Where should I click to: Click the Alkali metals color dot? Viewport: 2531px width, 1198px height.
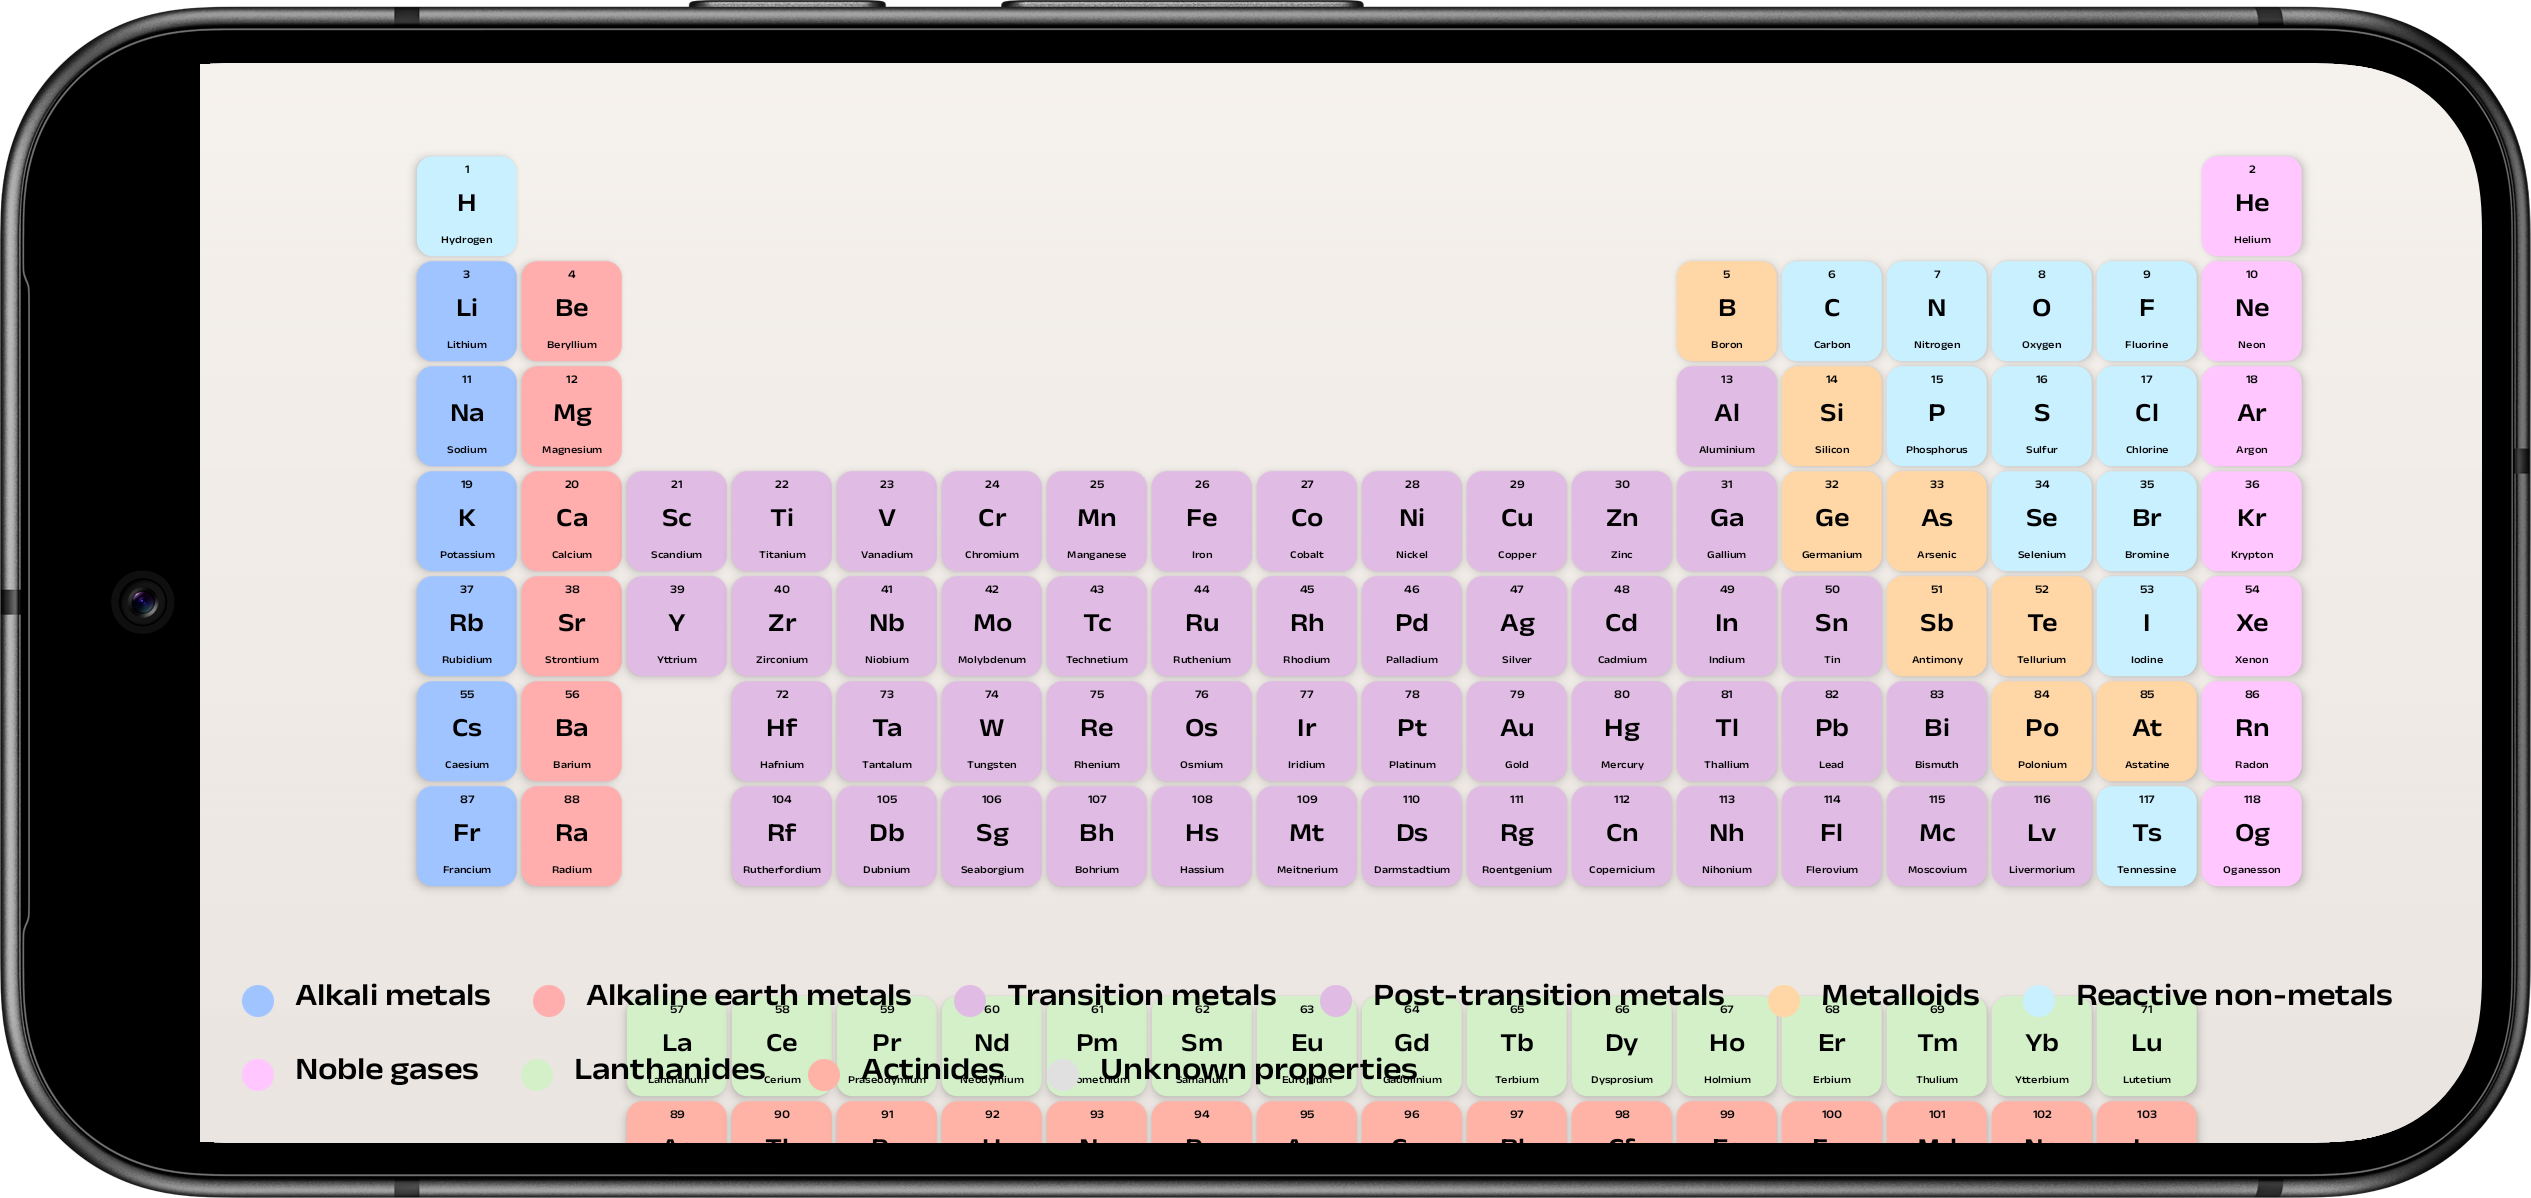pyautogui.click(x=258, y=1000)
